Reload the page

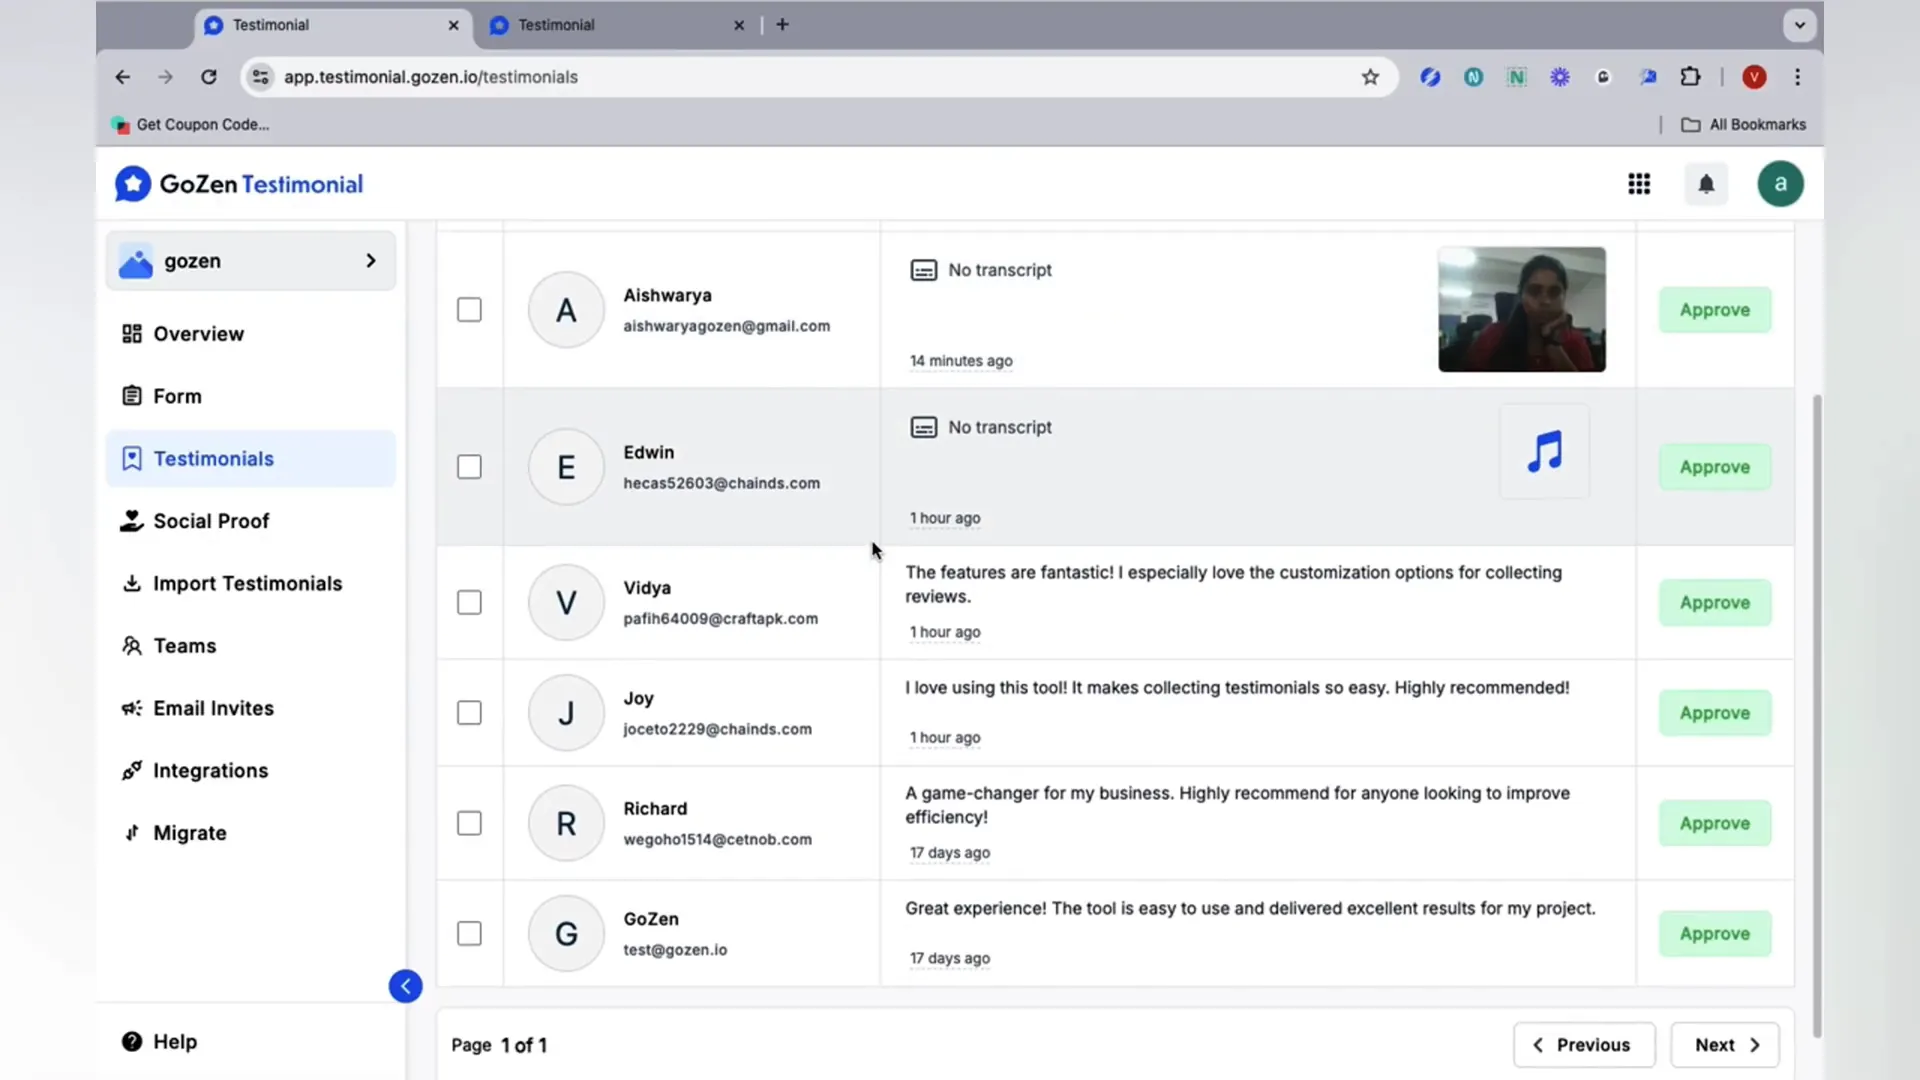coord(208,77)
